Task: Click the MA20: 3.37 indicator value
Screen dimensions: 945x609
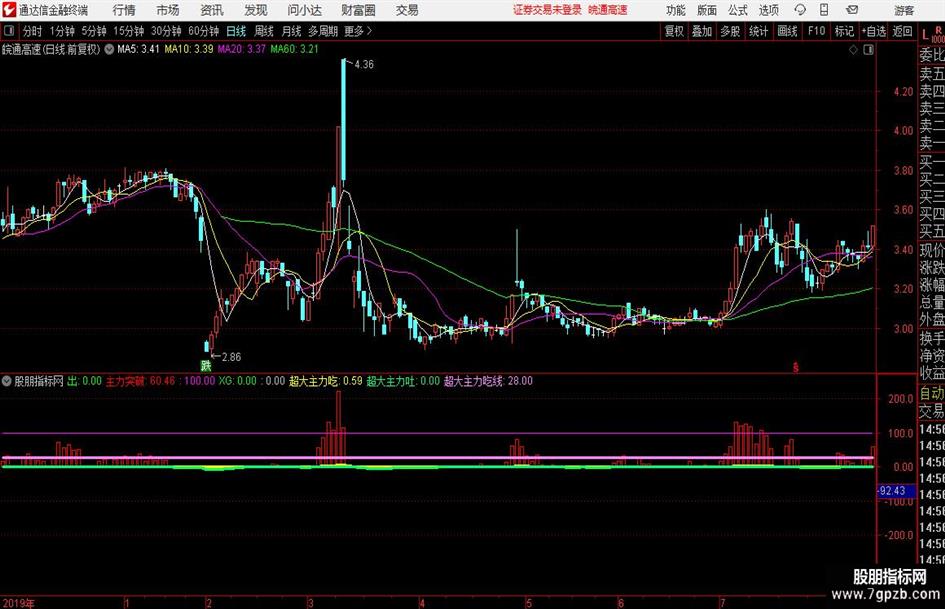Action: click(242, 49)
